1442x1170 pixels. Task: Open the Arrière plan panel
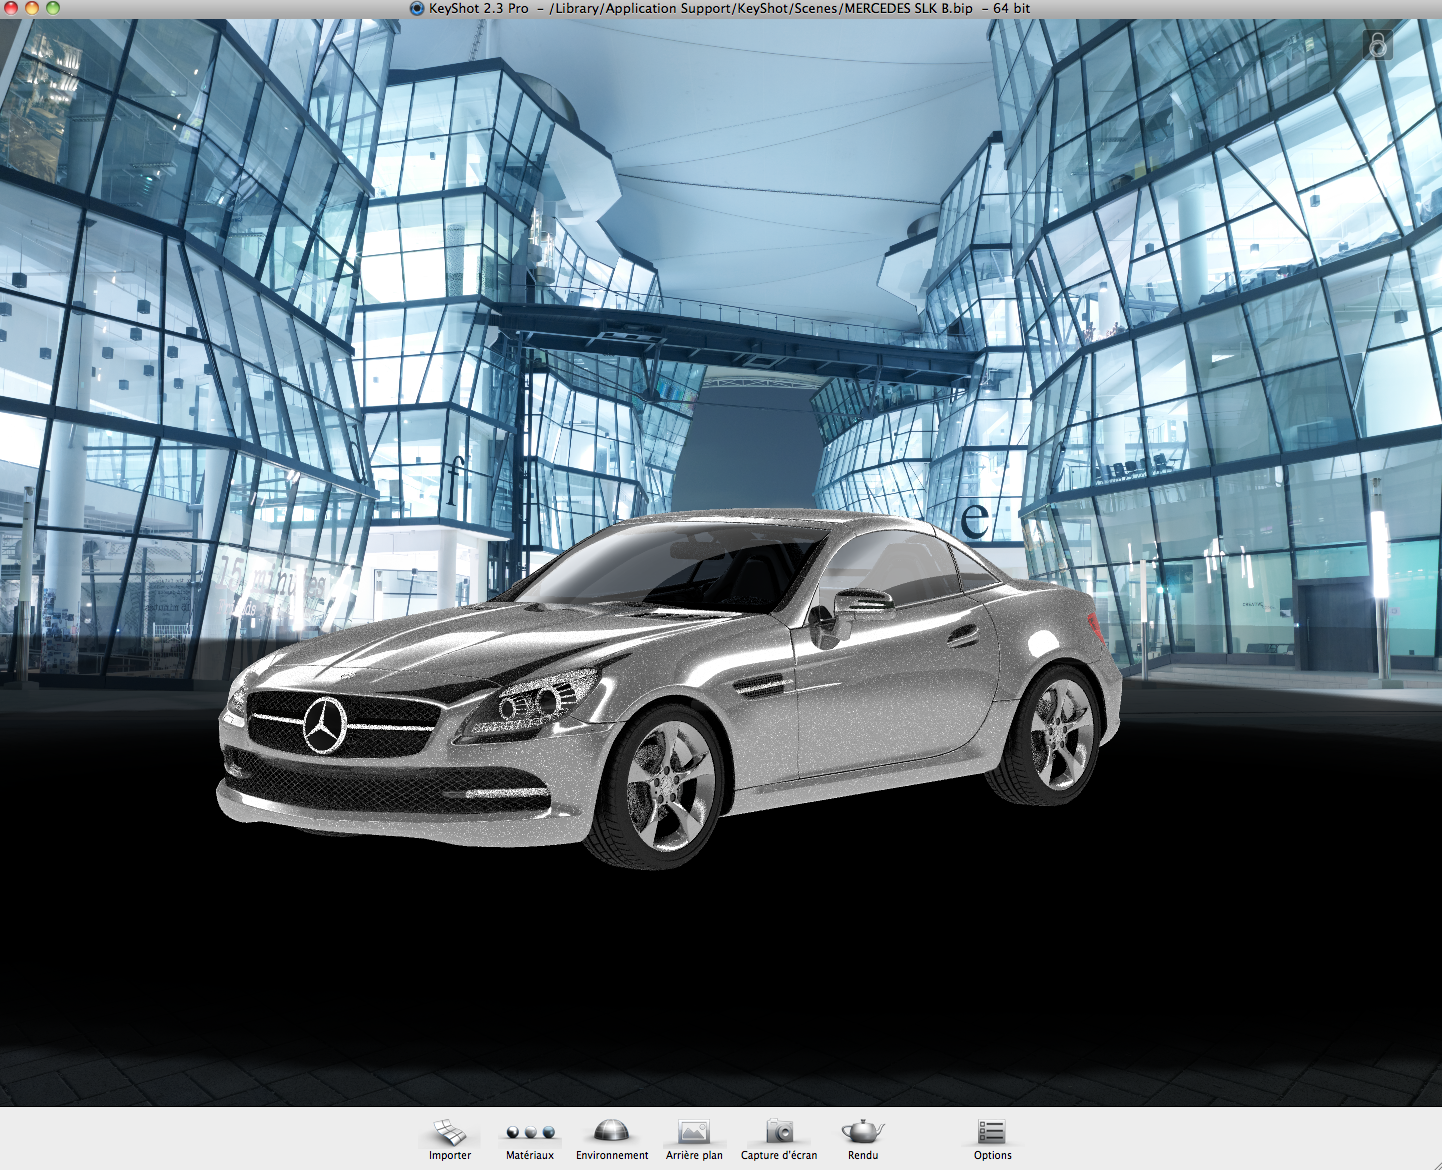pos(693,1133)
